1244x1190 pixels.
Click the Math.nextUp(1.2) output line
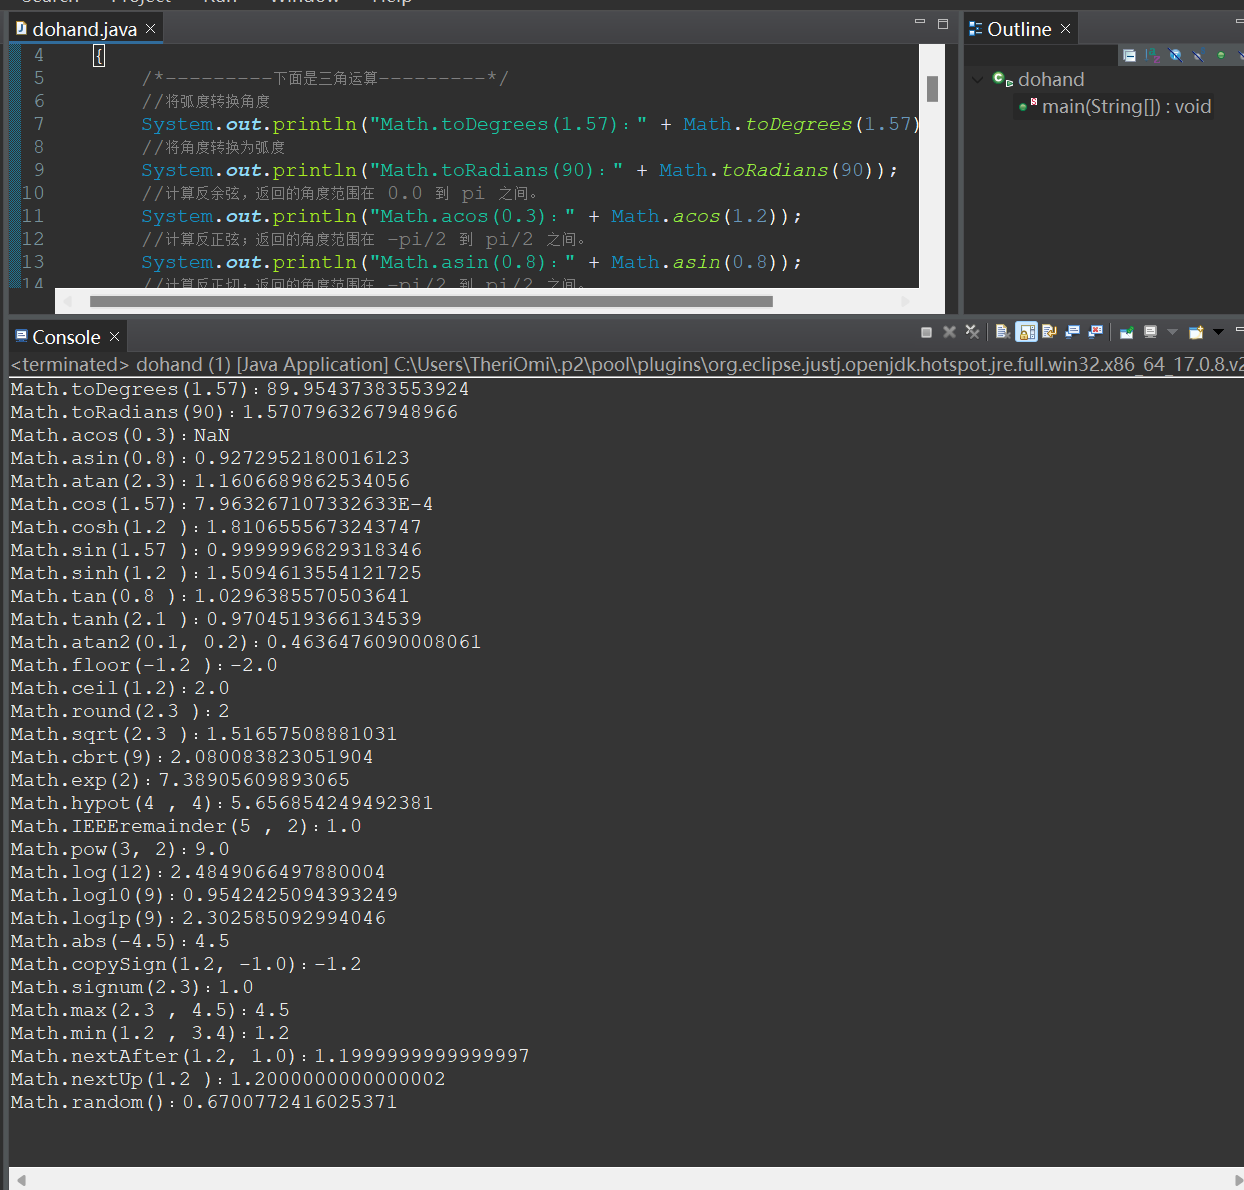point(227,1079)
